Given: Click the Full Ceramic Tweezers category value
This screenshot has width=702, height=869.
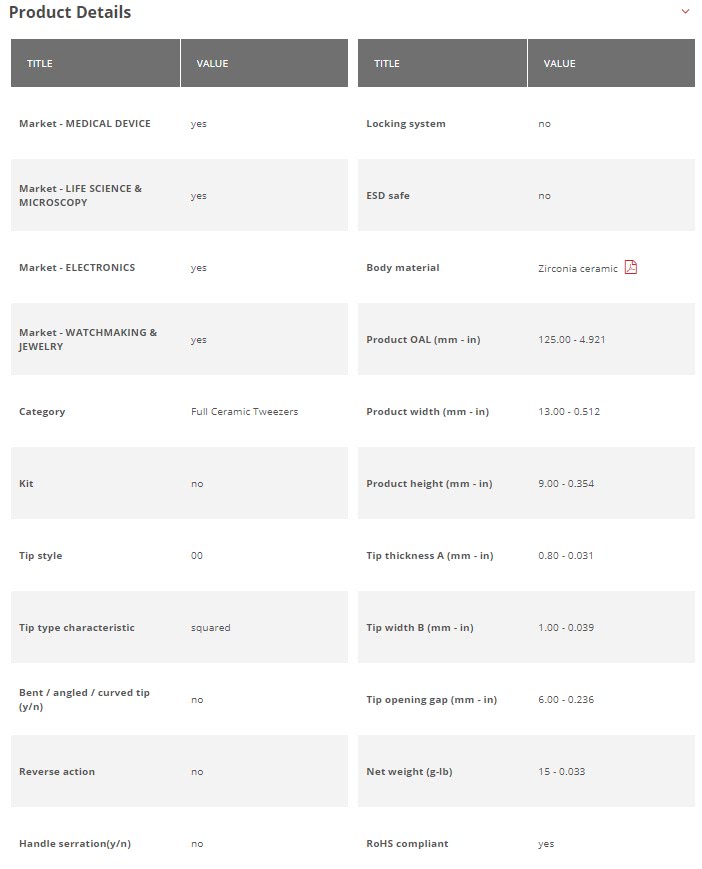Looking at the screenshot, I should (x=244, y=411).
